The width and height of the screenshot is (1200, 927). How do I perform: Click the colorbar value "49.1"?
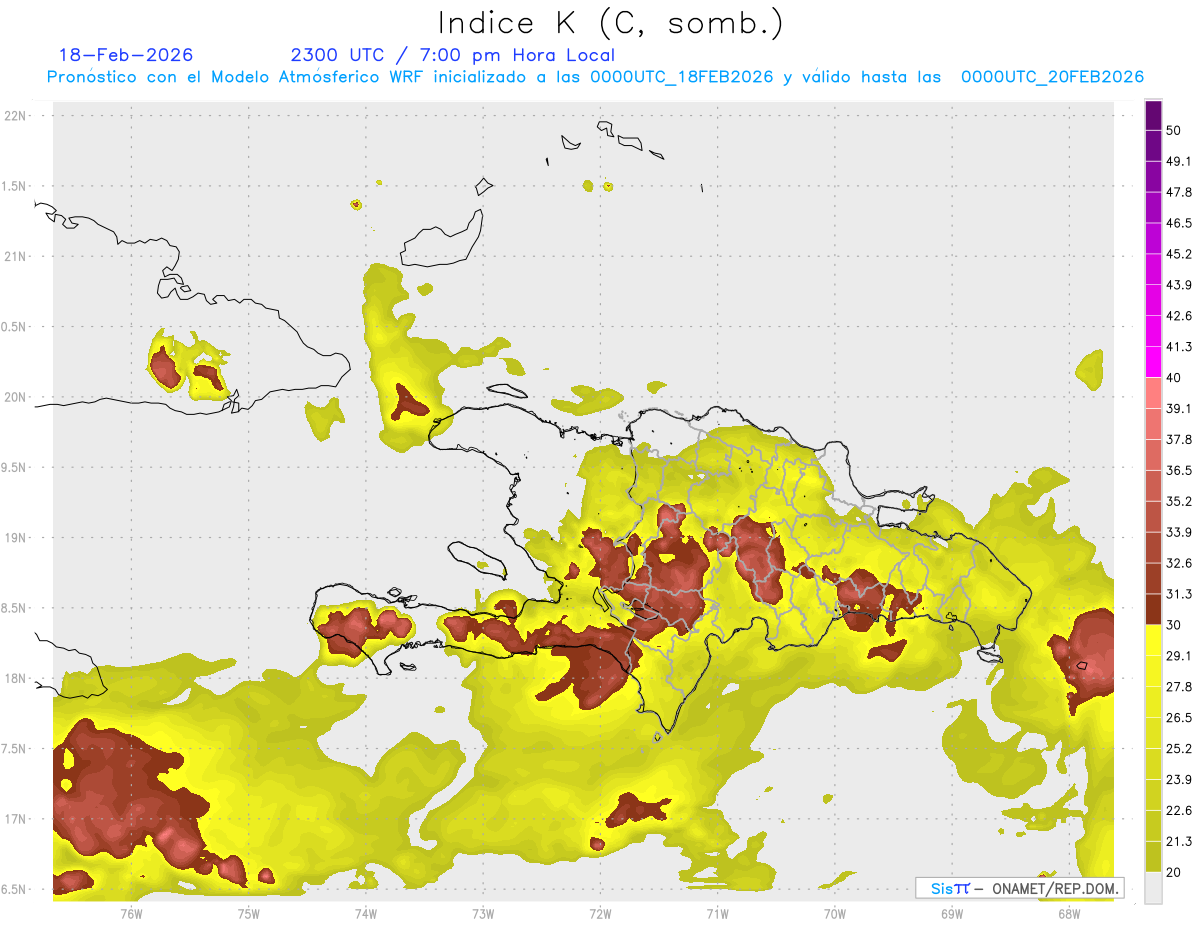pyautogui.click(x=1178, y=161)
